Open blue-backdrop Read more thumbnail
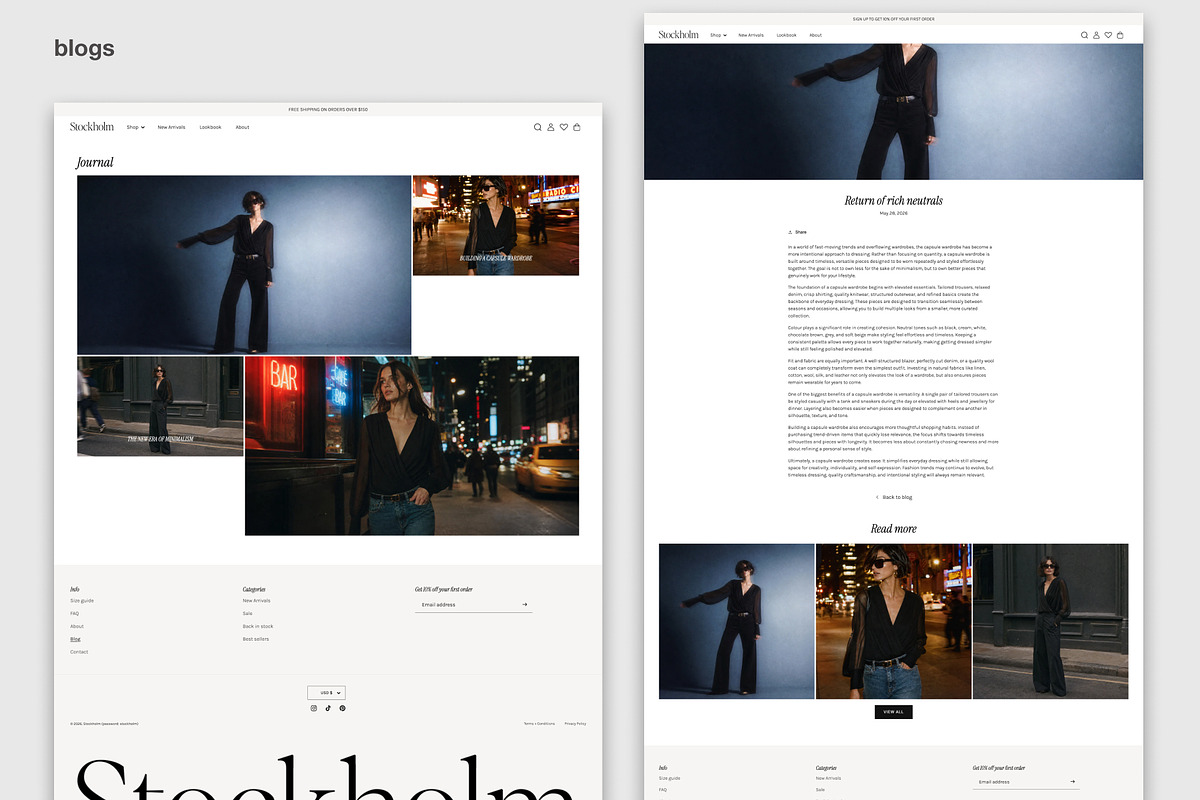This screenshot has width=1200, height=800. 737,621
